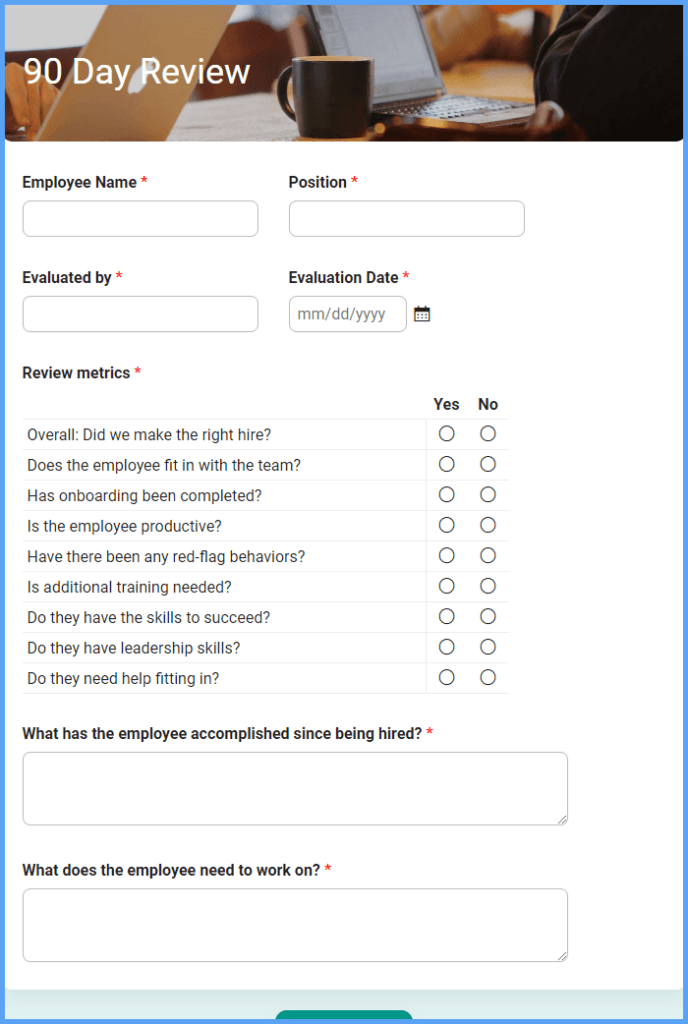Click the employee accomplishments text area

click(295, 788)
